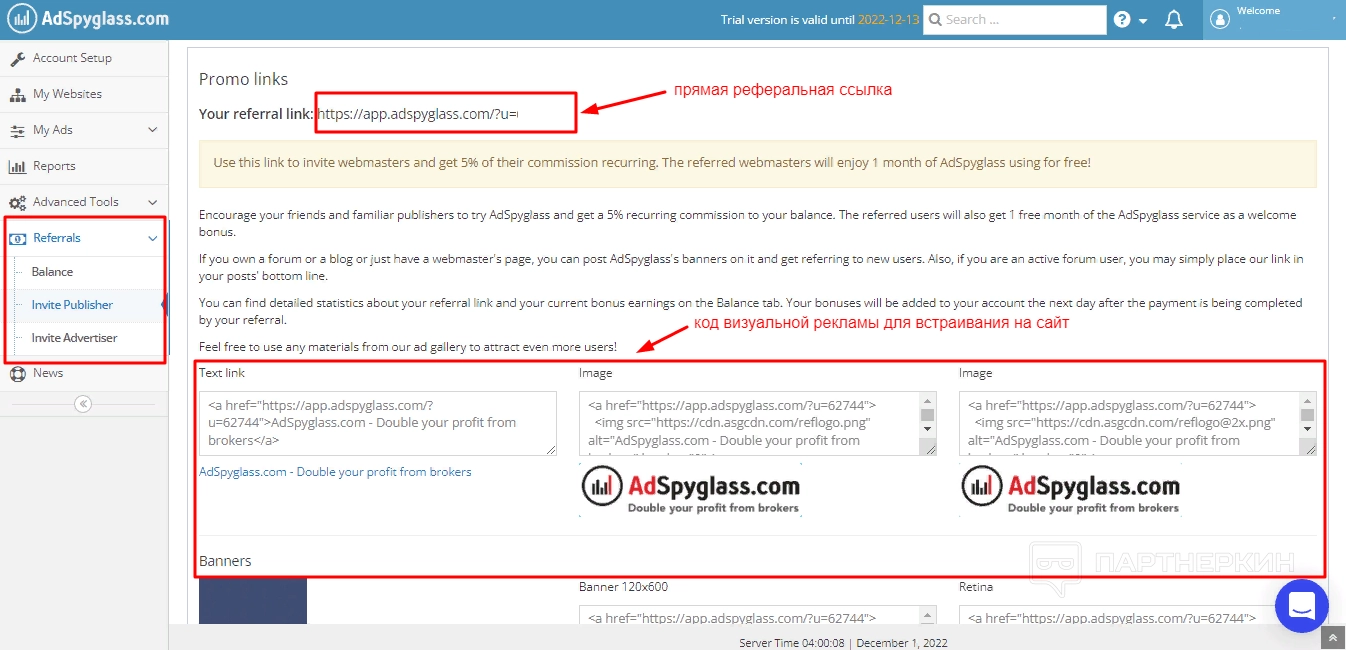Click the AdSpyglass.com logo
The height and width of the screenshot is (650, 1346).
click(89, 19)
